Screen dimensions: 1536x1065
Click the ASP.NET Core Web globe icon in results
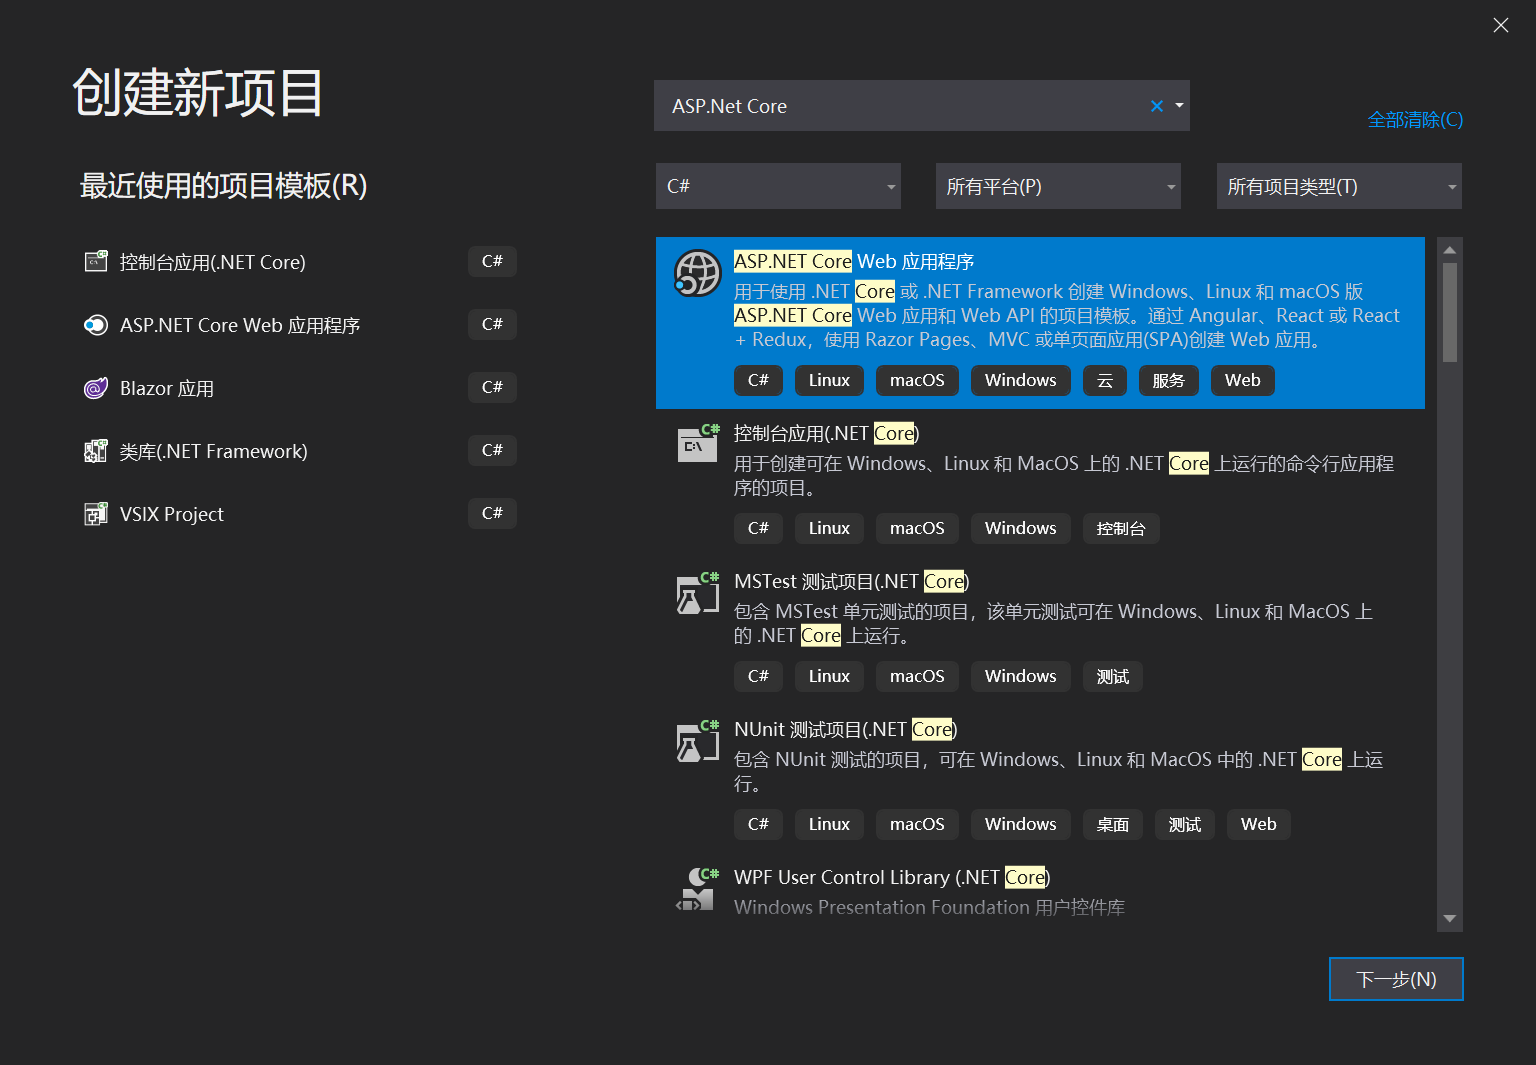[697, 273]
